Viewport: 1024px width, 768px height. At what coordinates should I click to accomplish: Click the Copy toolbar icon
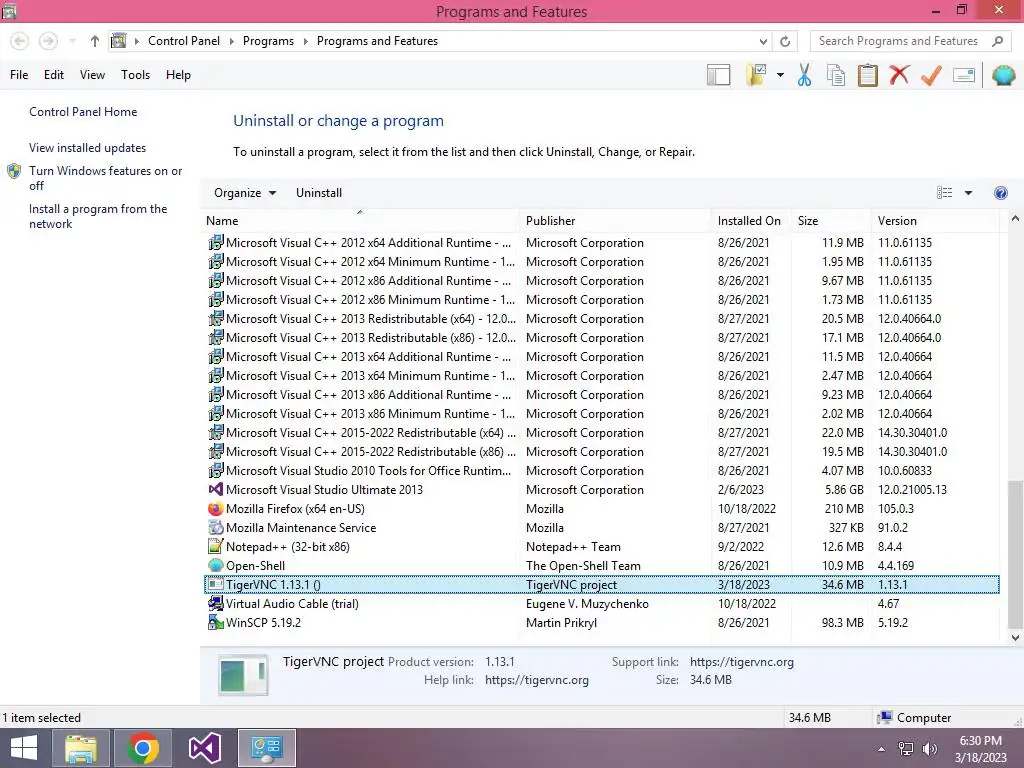click(836, 75)
